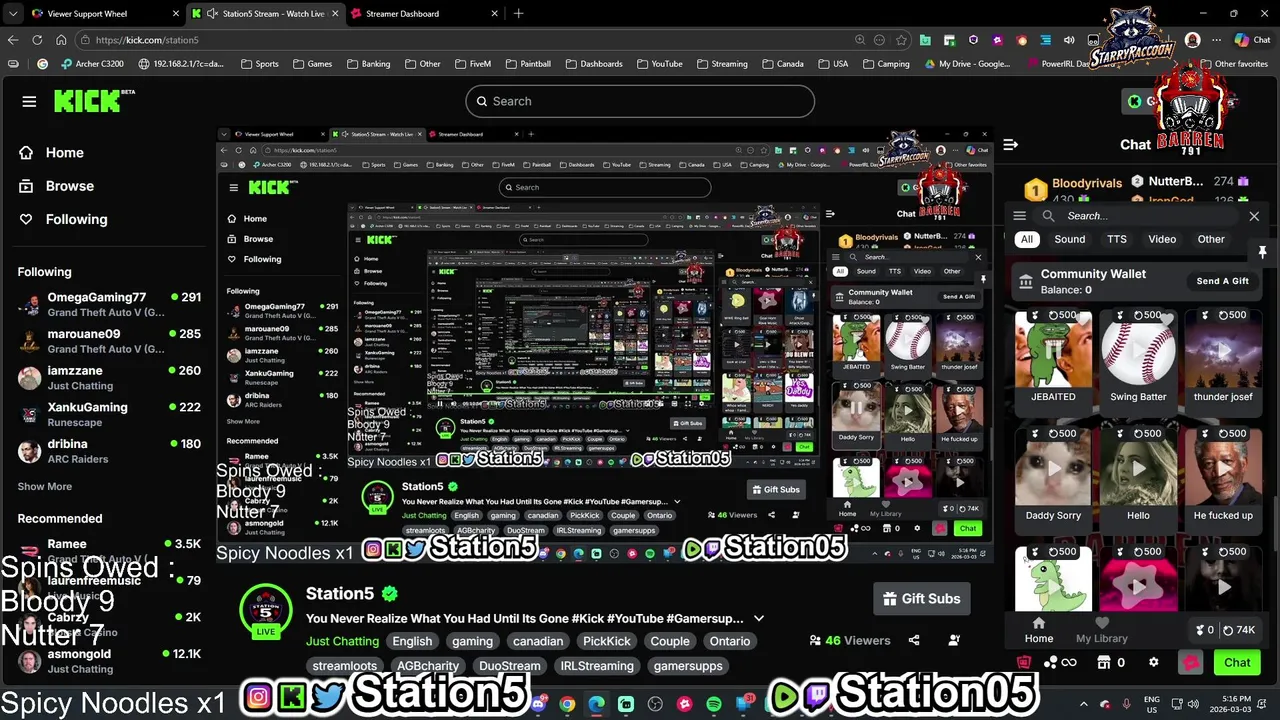Click the Send A Gift button
1280x720 pixels.
coord(1223,281)
